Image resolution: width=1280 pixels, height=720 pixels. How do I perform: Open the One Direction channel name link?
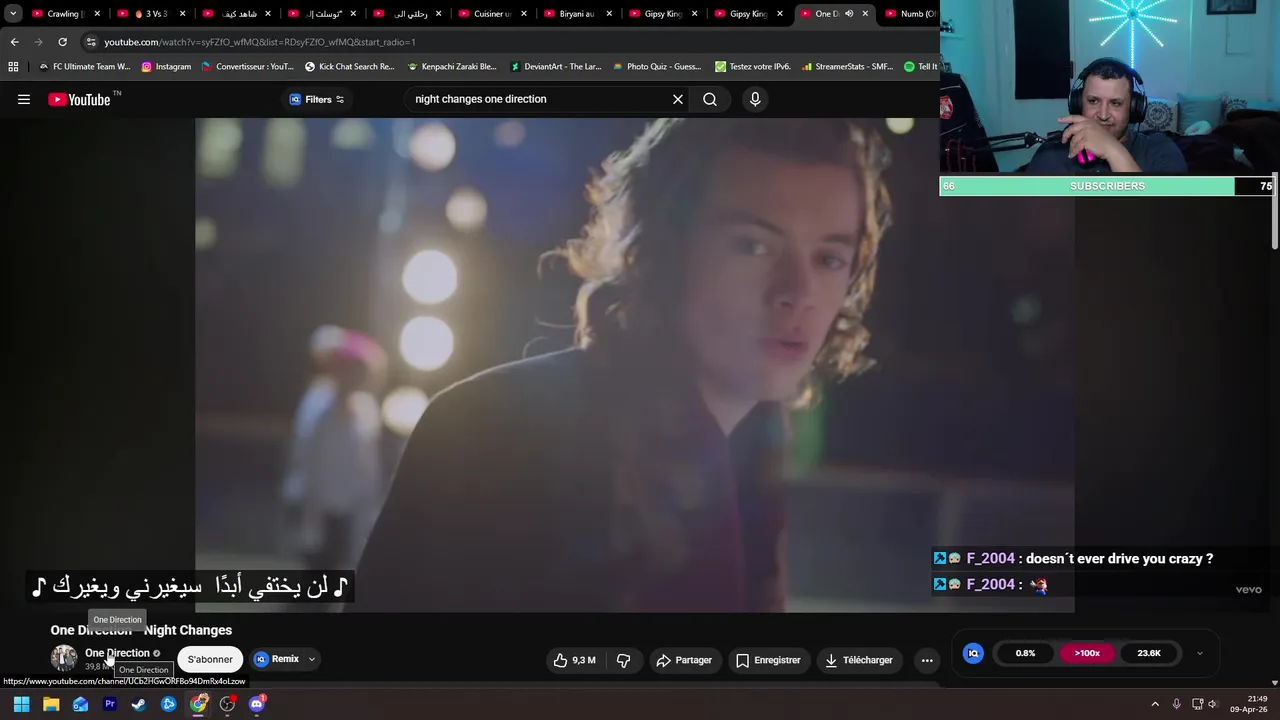(117, 653)
